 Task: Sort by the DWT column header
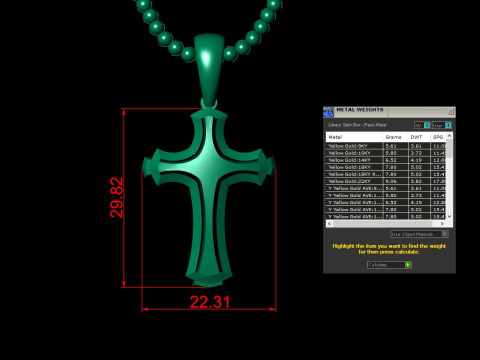coord(419,137)
